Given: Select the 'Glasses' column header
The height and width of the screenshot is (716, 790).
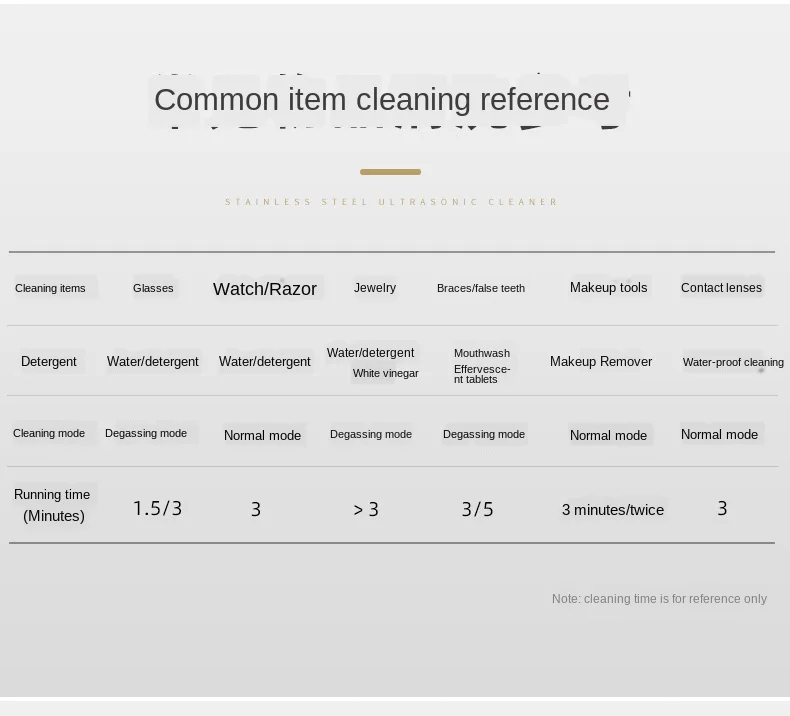Looking at the screenshot, I should tap(153, 288).
